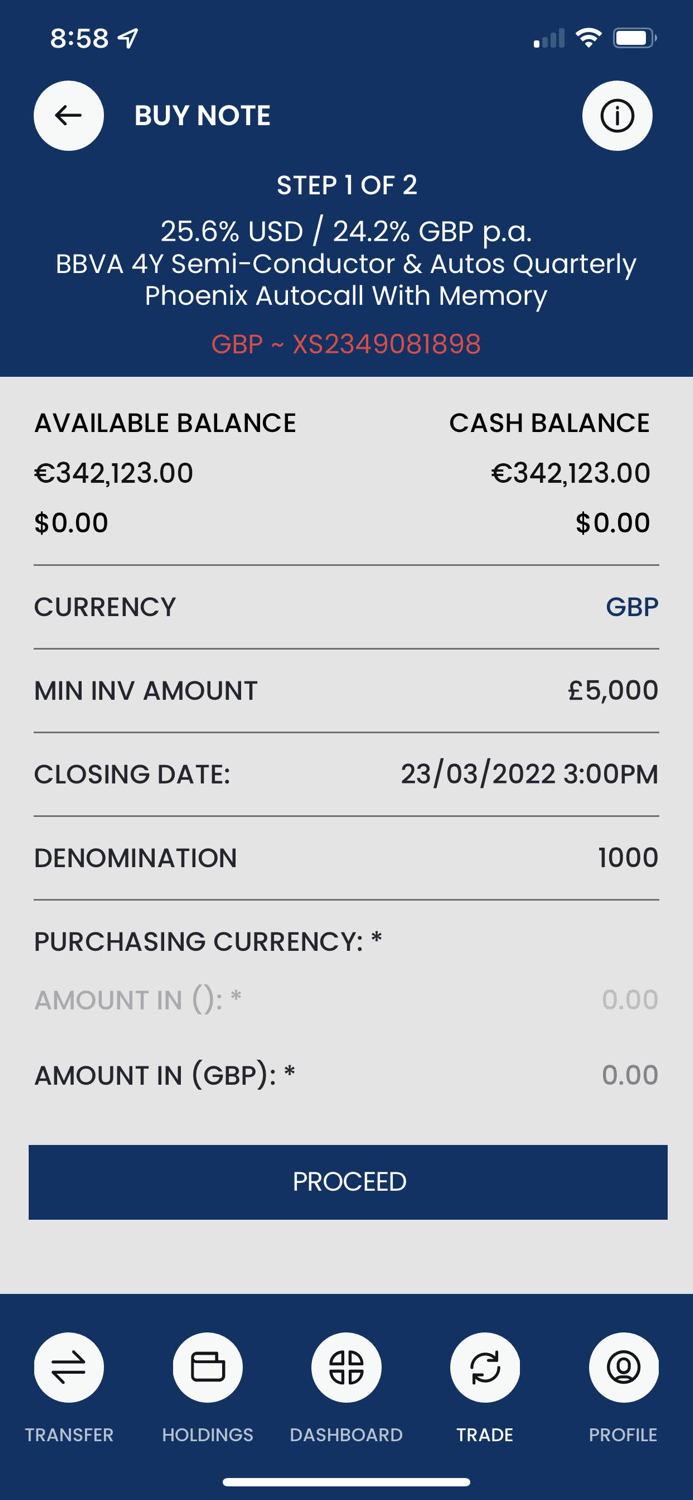Tap the location arrow next to the time

pos(124,37)
